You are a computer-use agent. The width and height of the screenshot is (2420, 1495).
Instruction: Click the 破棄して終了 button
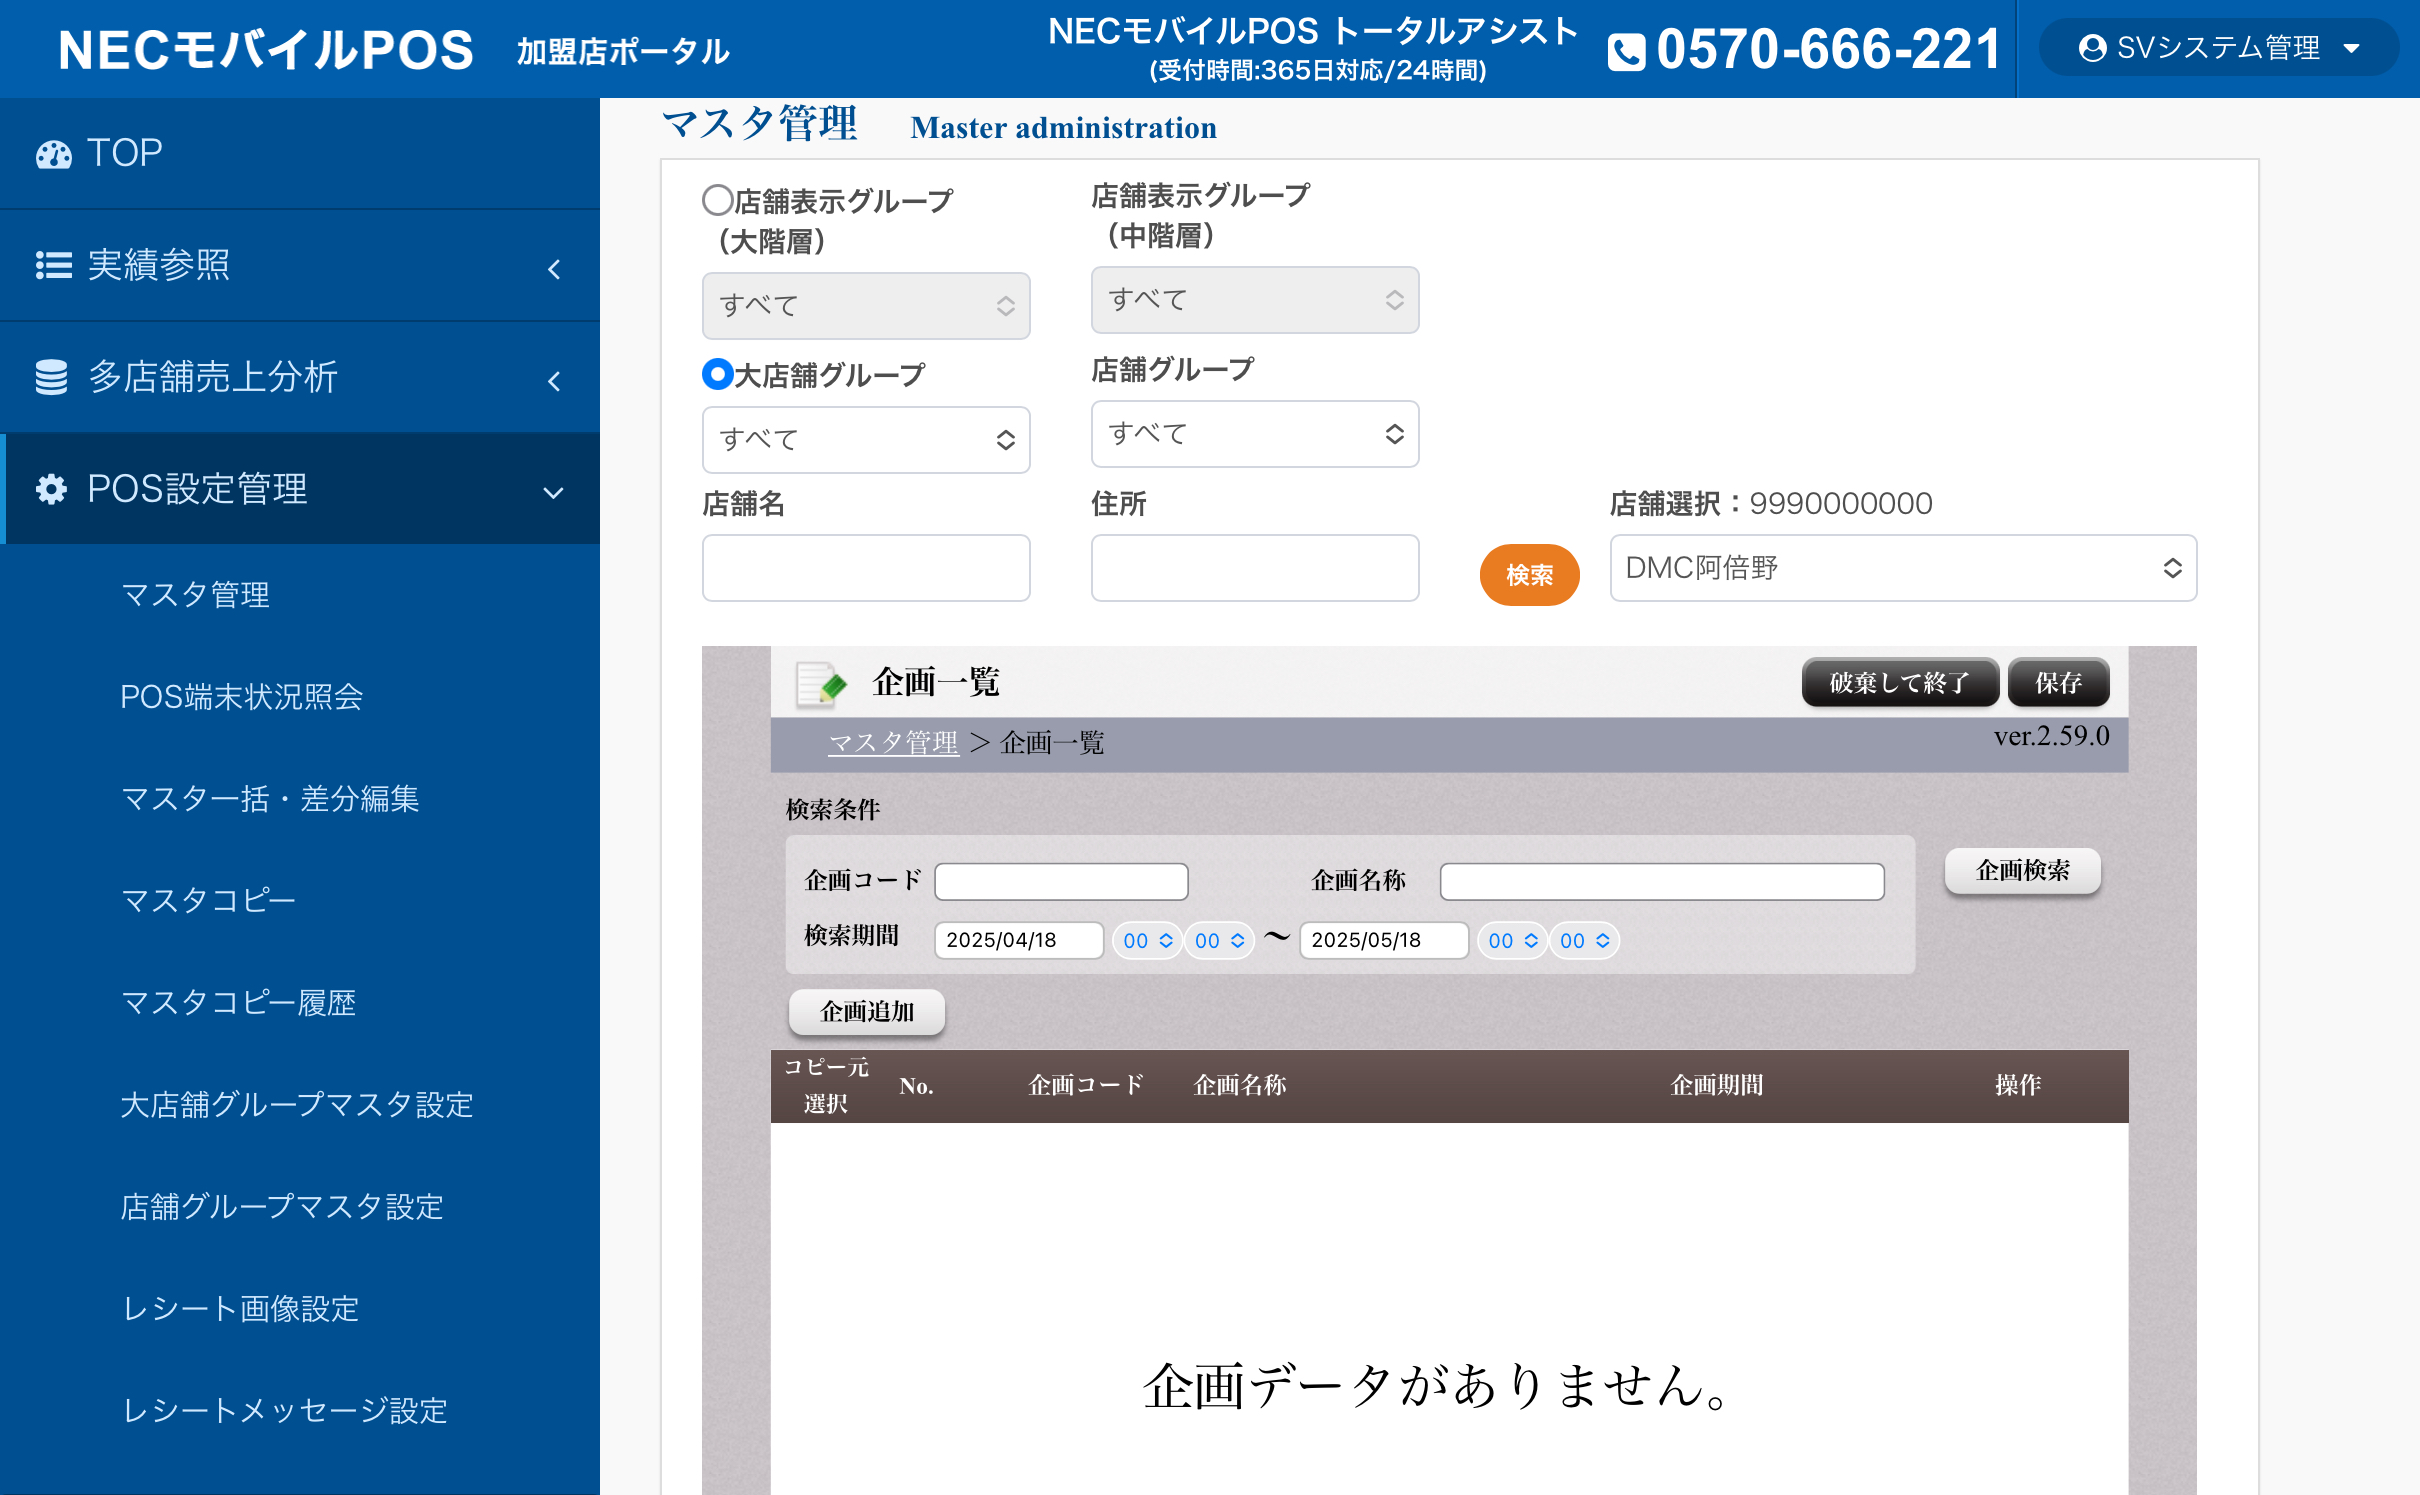tap(1899, 683)
